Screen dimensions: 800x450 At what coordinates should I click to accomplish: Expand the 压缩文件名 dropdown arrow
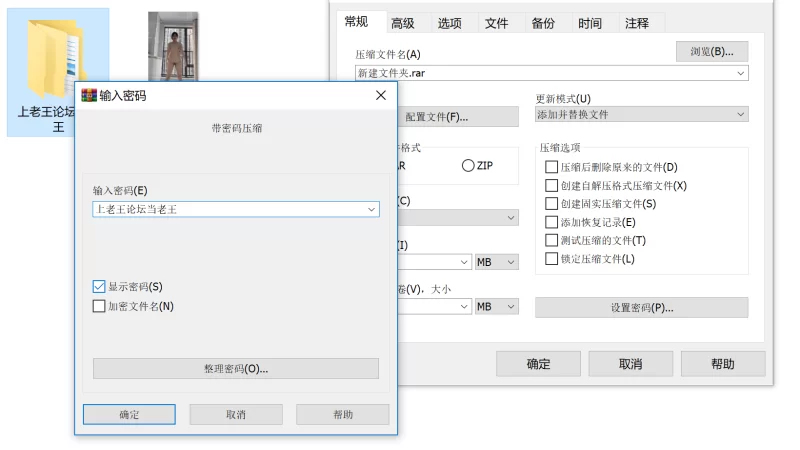tap(740, 73)
